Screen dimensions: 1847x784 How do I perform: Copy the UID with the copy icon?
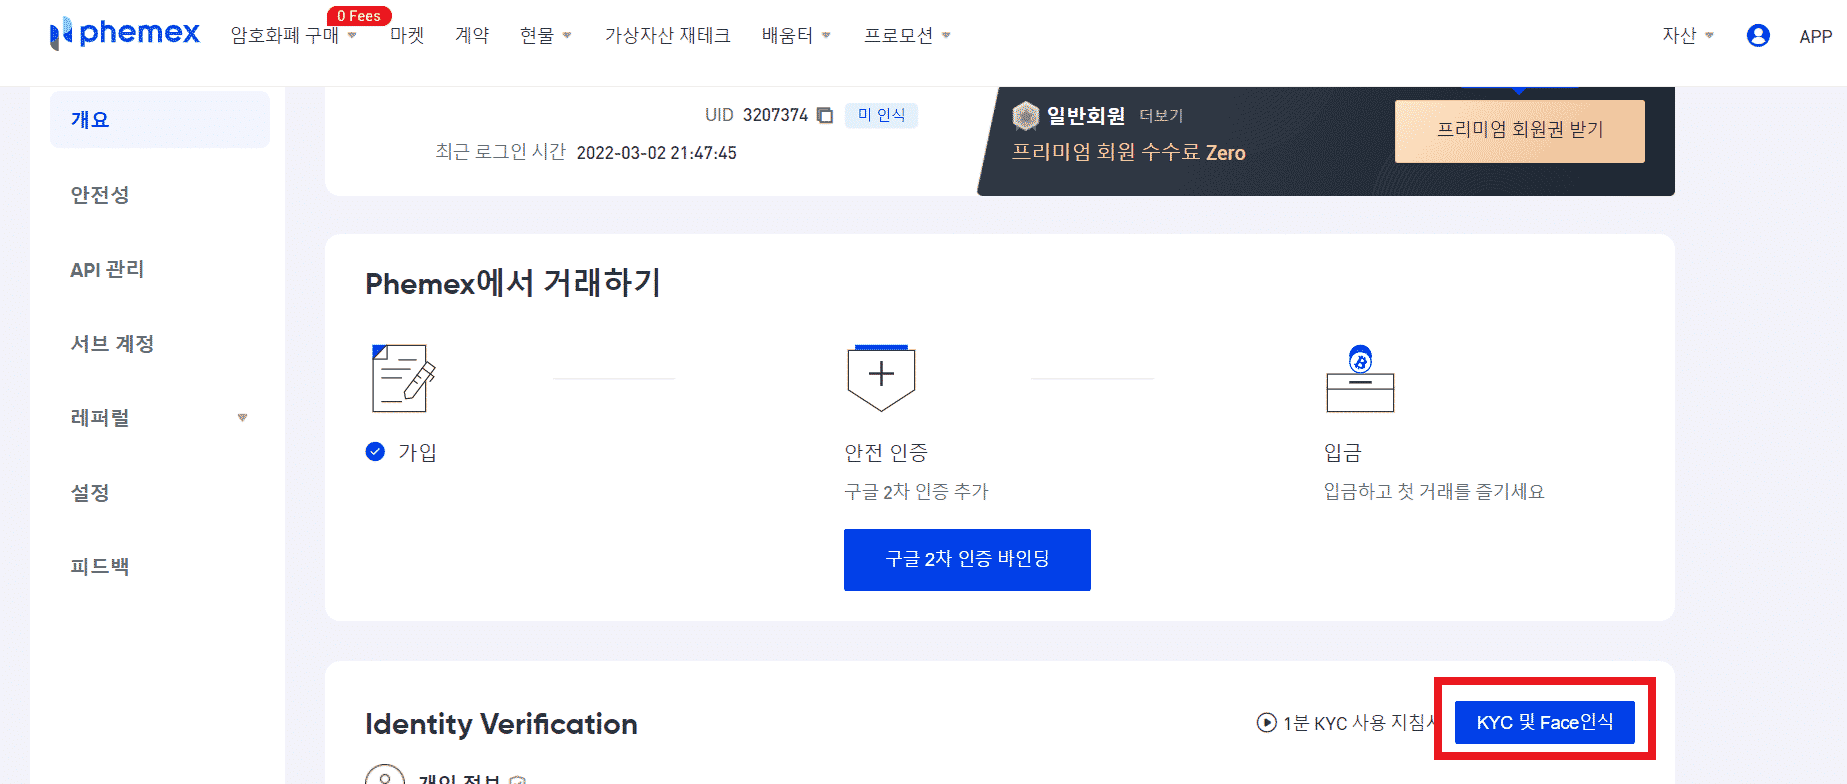825,115
